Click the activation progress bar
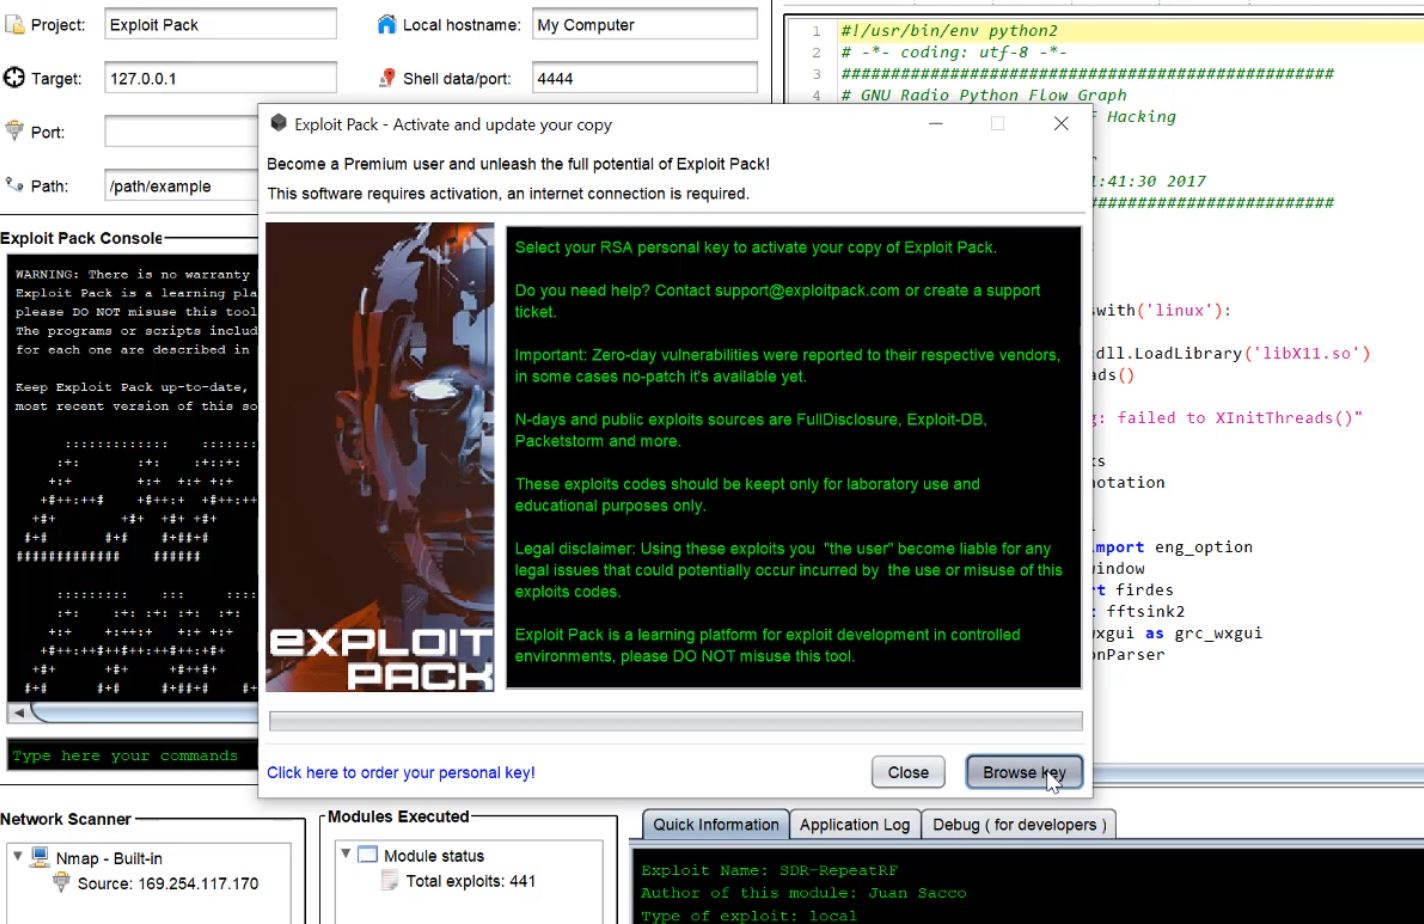 coord(676,721)
